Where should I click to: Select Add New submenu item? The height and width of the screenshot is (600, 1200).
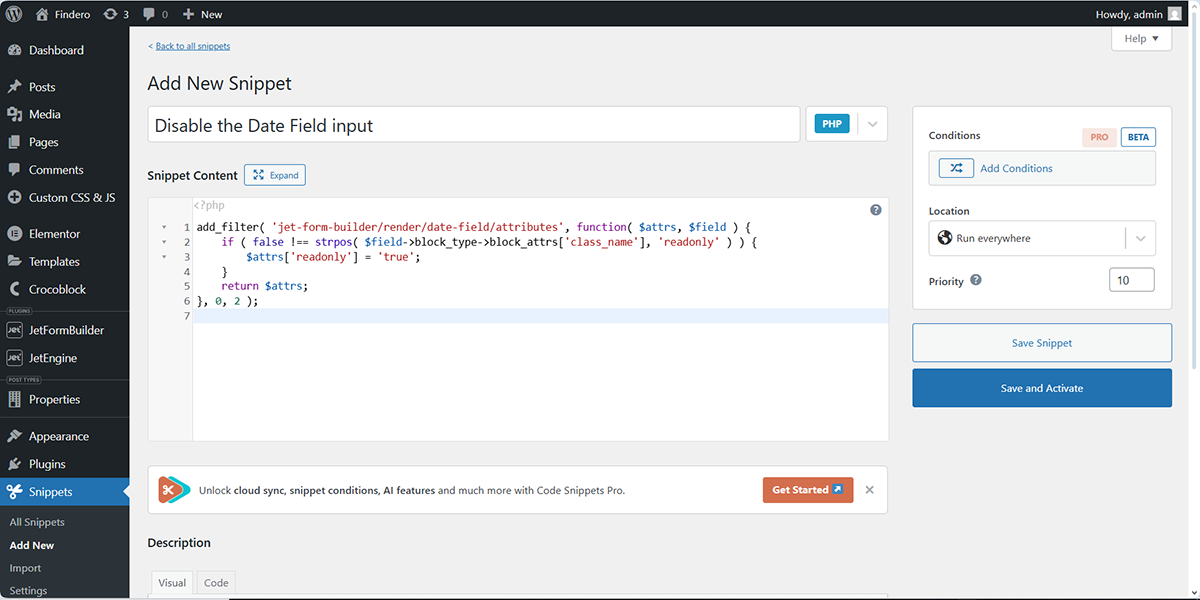tap(32, 545)
